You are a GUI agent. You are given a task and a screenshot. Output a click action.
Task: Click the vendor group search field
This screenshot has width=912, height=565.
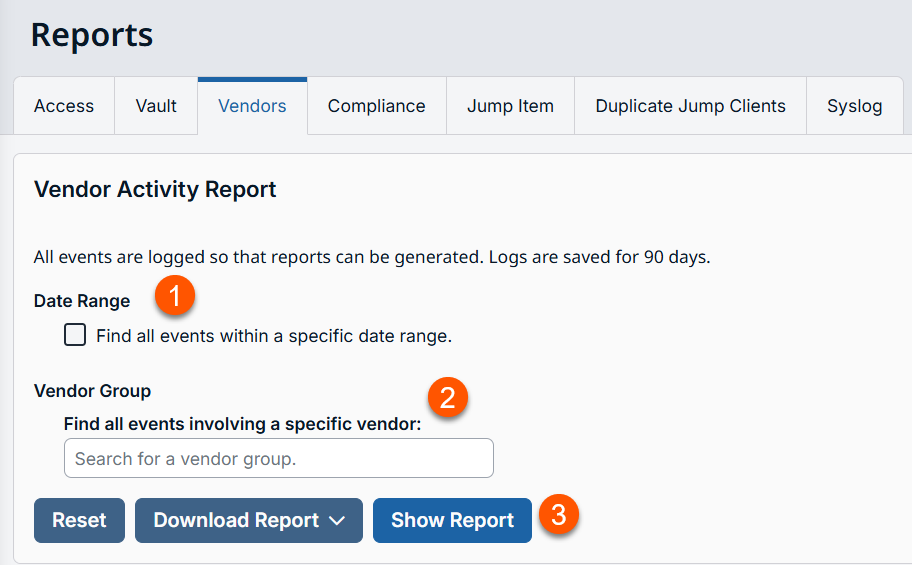[279, 459]
